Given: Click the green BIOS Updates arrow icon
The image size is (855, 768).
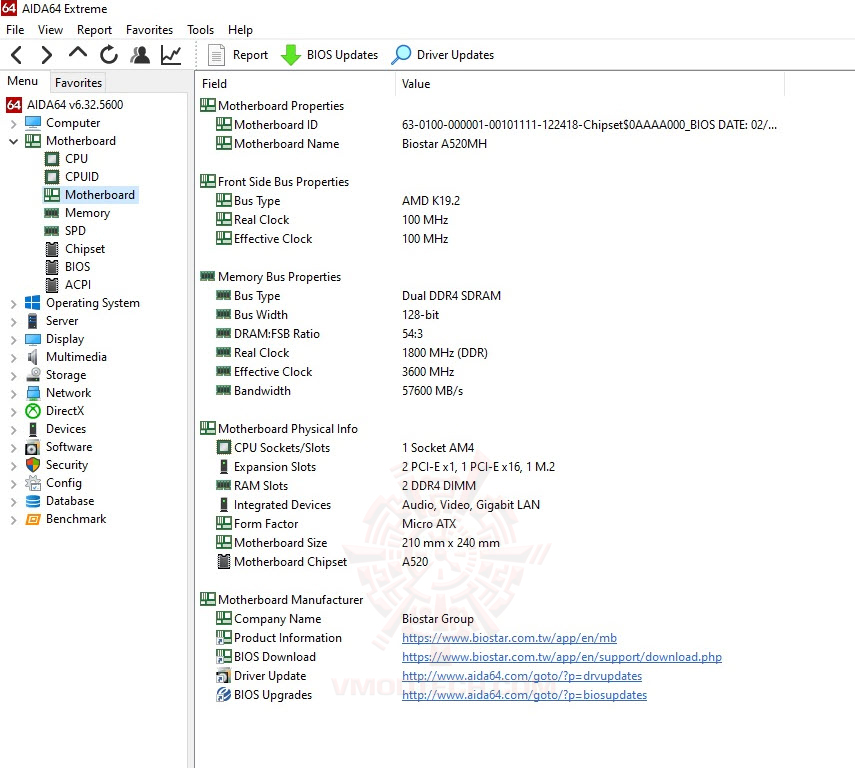Looking at the screenshot, I should [291, 55].
